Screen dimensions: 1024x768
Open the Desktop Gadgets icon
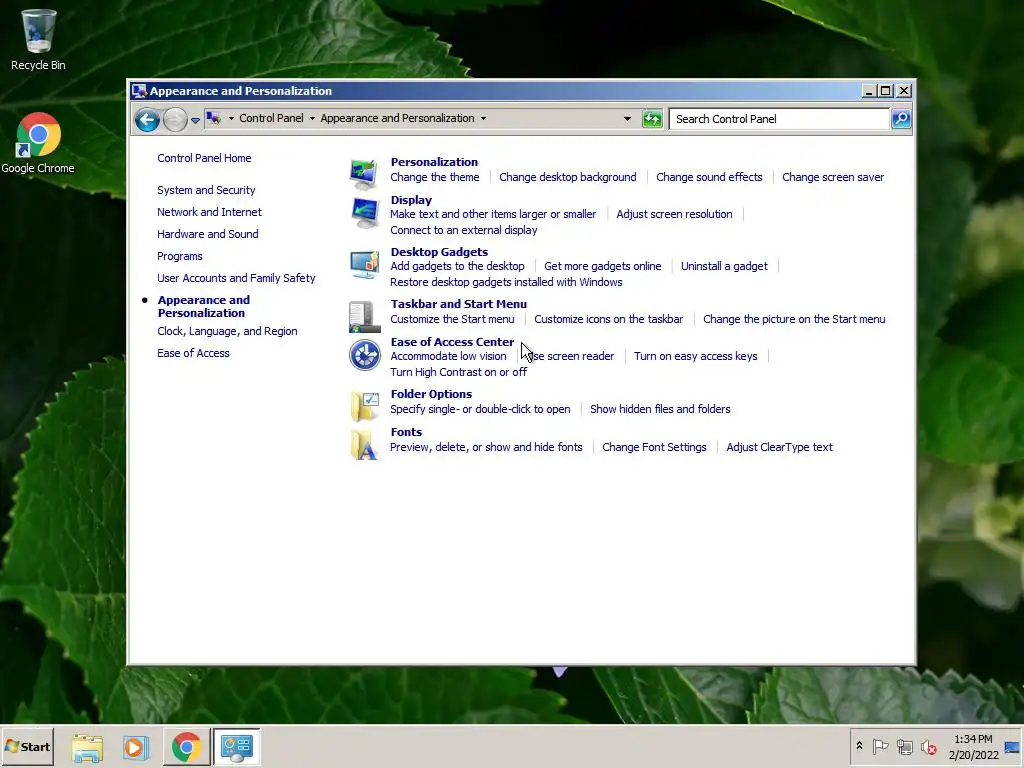[364, 264]
